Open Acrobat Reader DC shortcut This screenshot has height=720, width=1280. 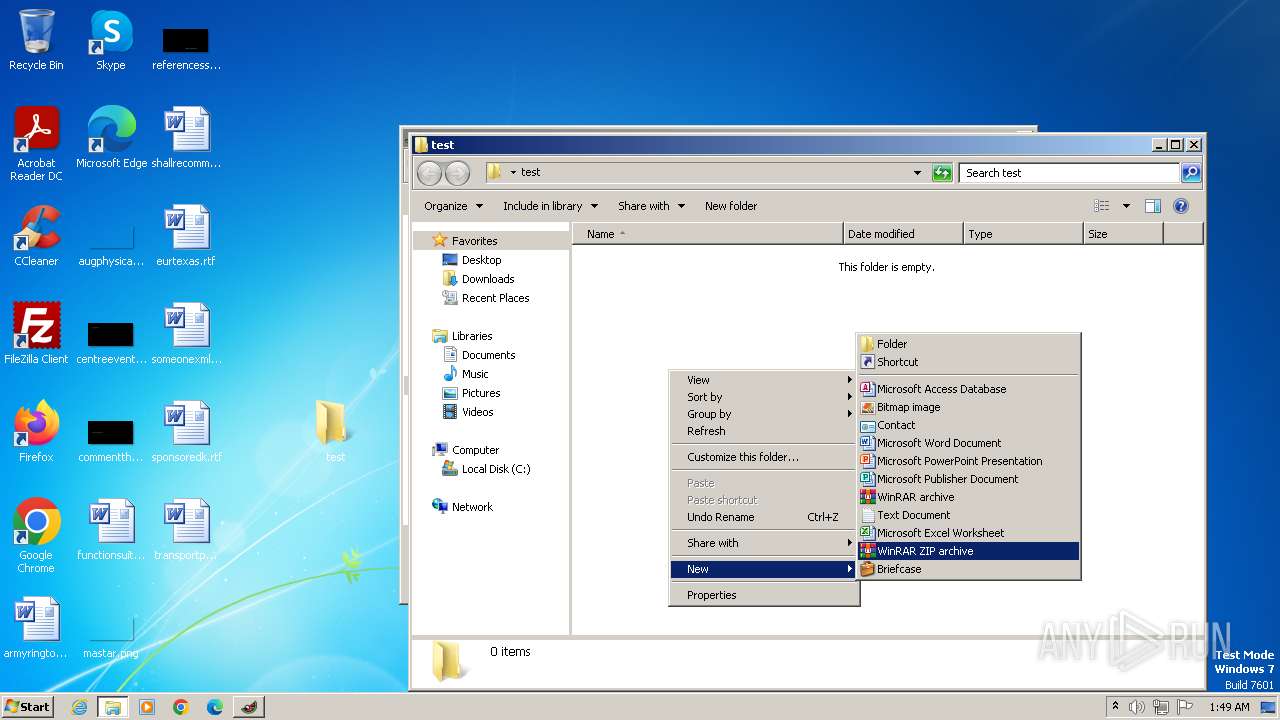[x=36, y=144]
